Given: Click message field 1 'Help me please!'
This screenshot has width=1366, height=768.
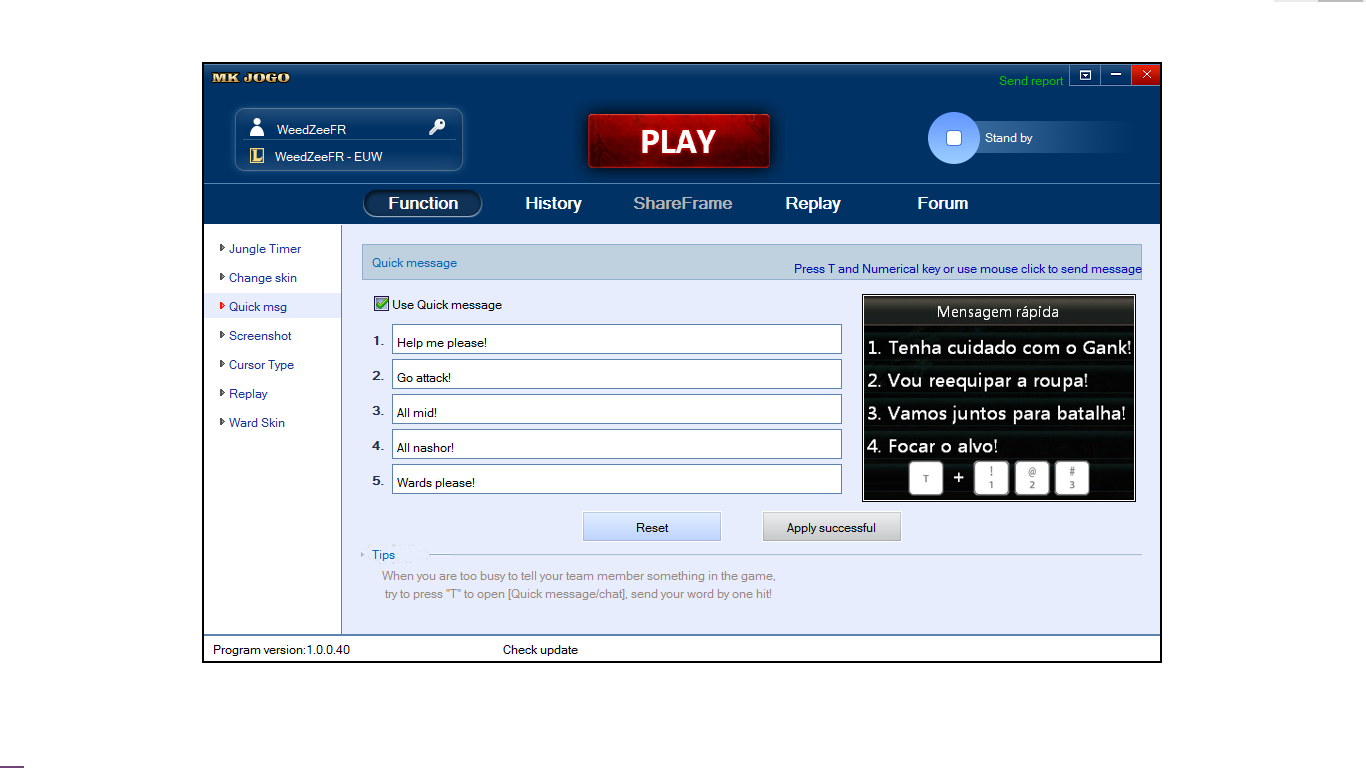Looking at the screenshot, I should pyautogui.click(x=617, y=339).
